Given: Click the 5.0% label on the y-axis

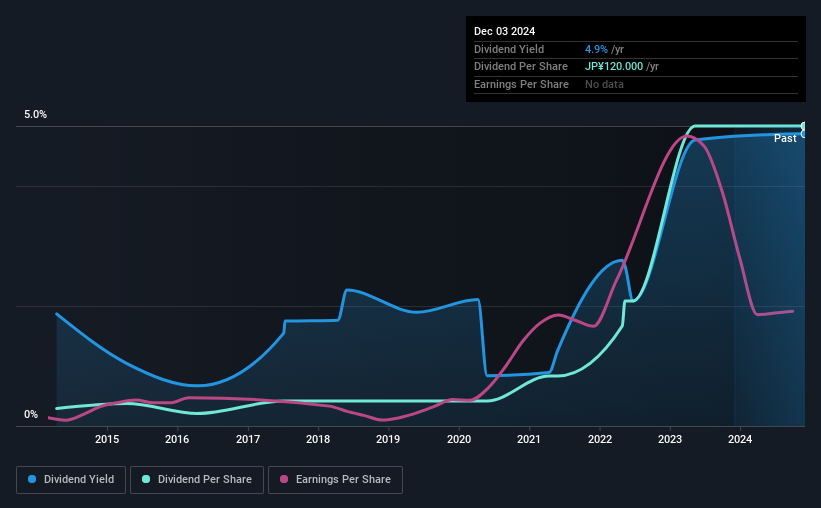Looking at the screenshot, I should click(35, 114).
